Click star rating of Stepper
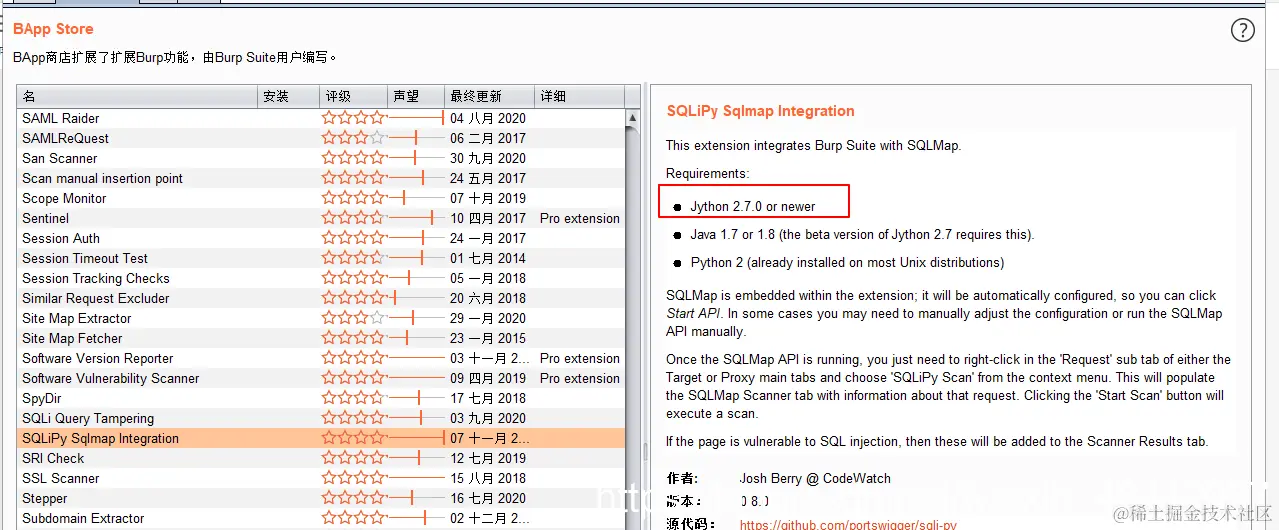1279x530 pixels. (x=353, y=498)
